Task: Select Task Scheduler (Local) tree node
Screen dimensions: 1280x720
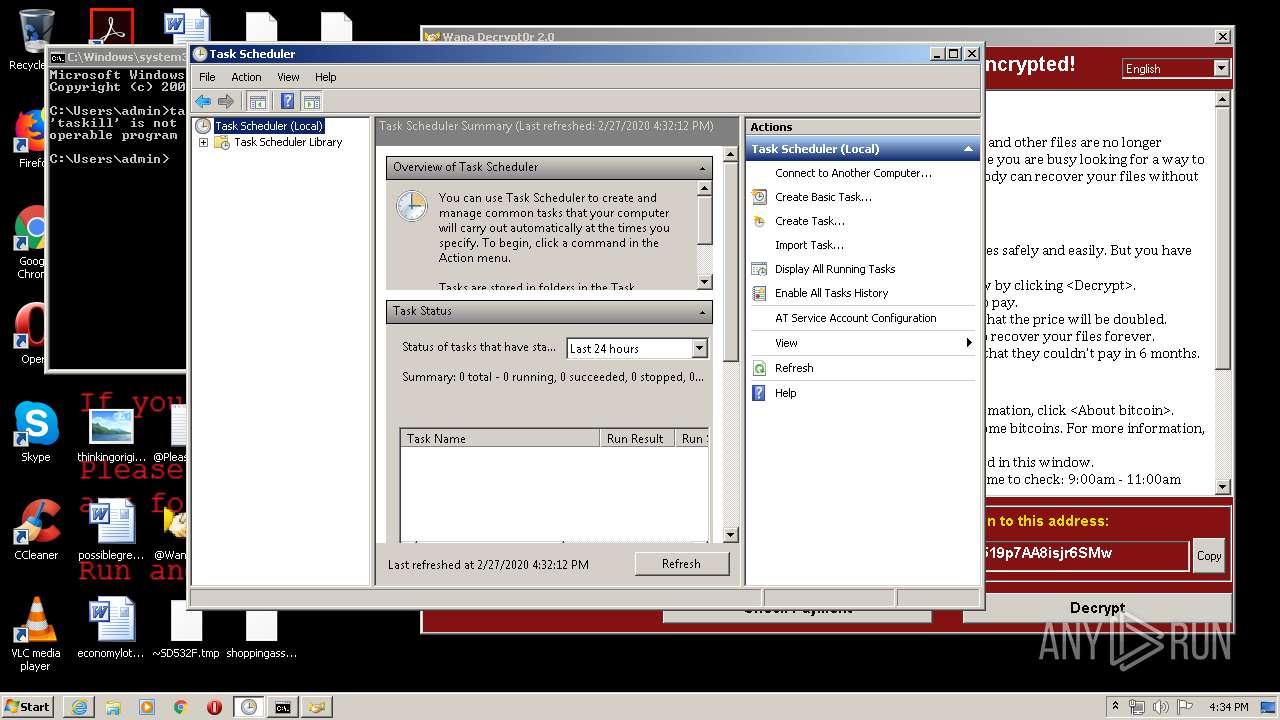Action: [x=269, y=126]
